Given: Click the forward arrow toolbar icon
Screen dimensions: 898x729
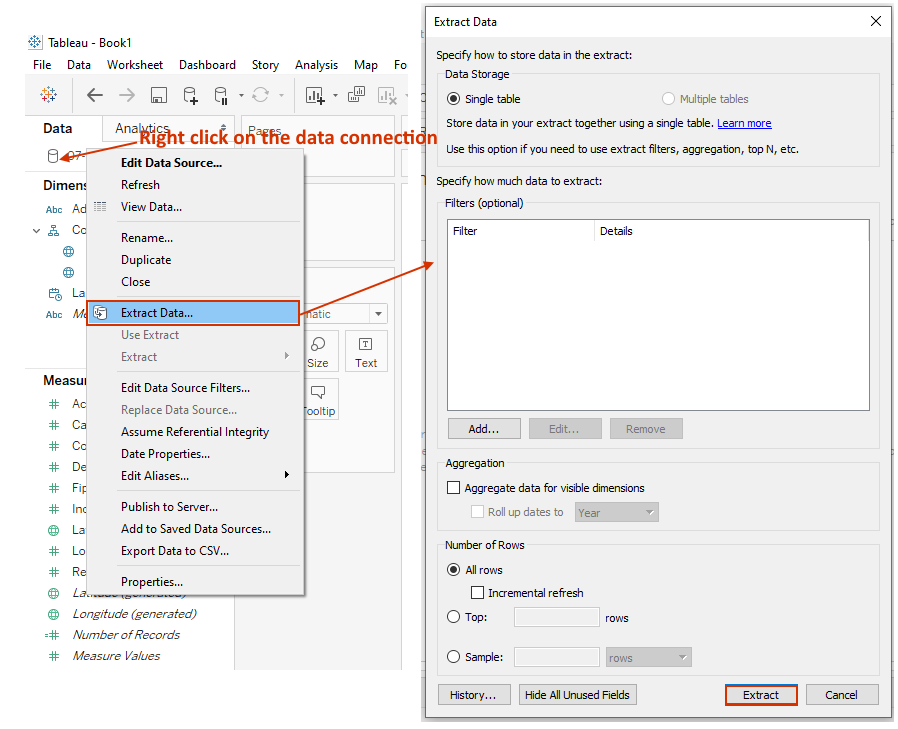Looking at the screenshot, I should tap(127, 95).
